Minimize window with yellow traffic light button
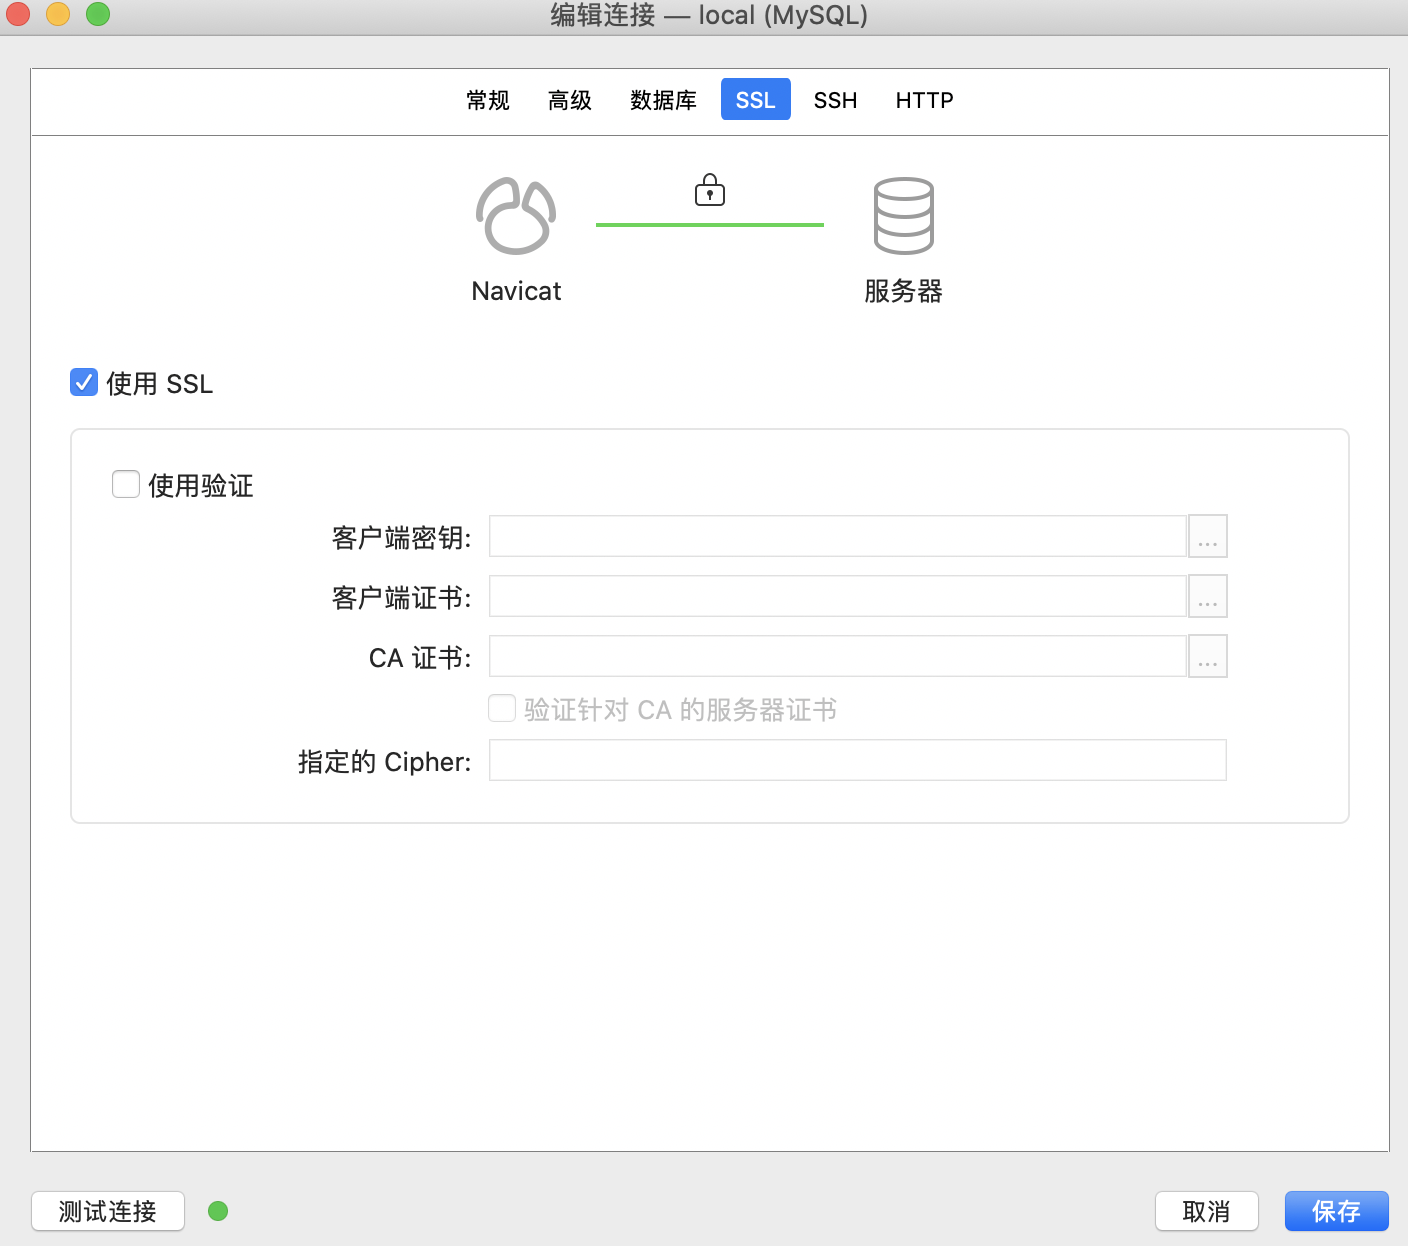1408x1246 pixels. point(59,14)
